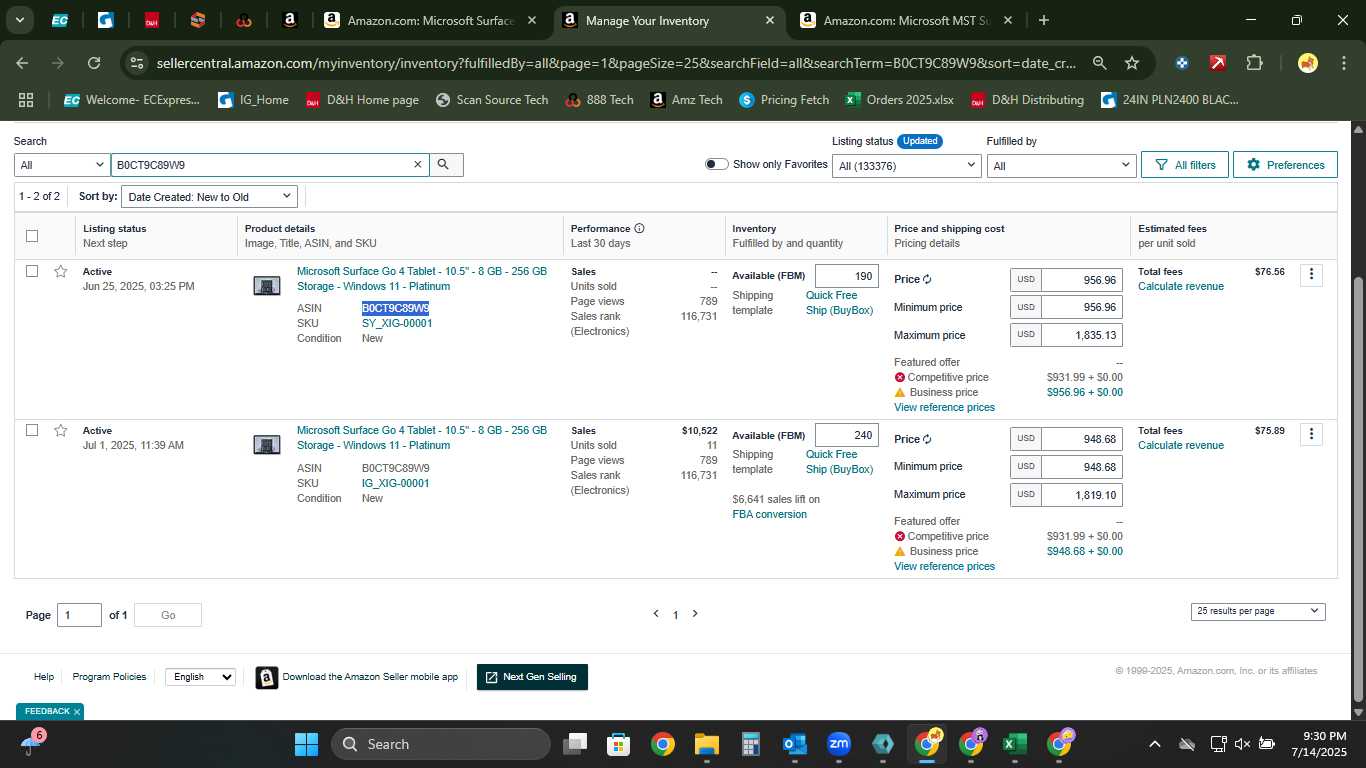Open the bookmarks apps grid icon
The height and width of the screenshot is (768, 1366).
[x=26, y=100]
